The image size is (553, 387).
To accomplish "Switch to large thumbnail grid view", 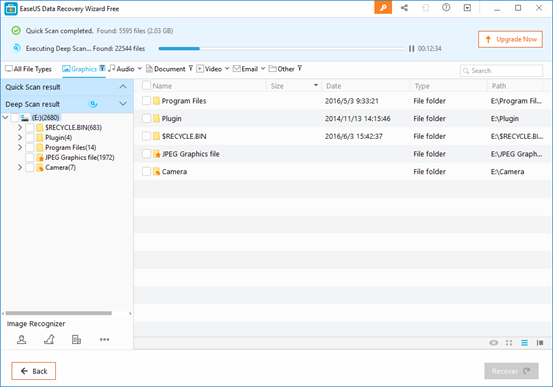I will pyautogui.click(x=509, y=343).
